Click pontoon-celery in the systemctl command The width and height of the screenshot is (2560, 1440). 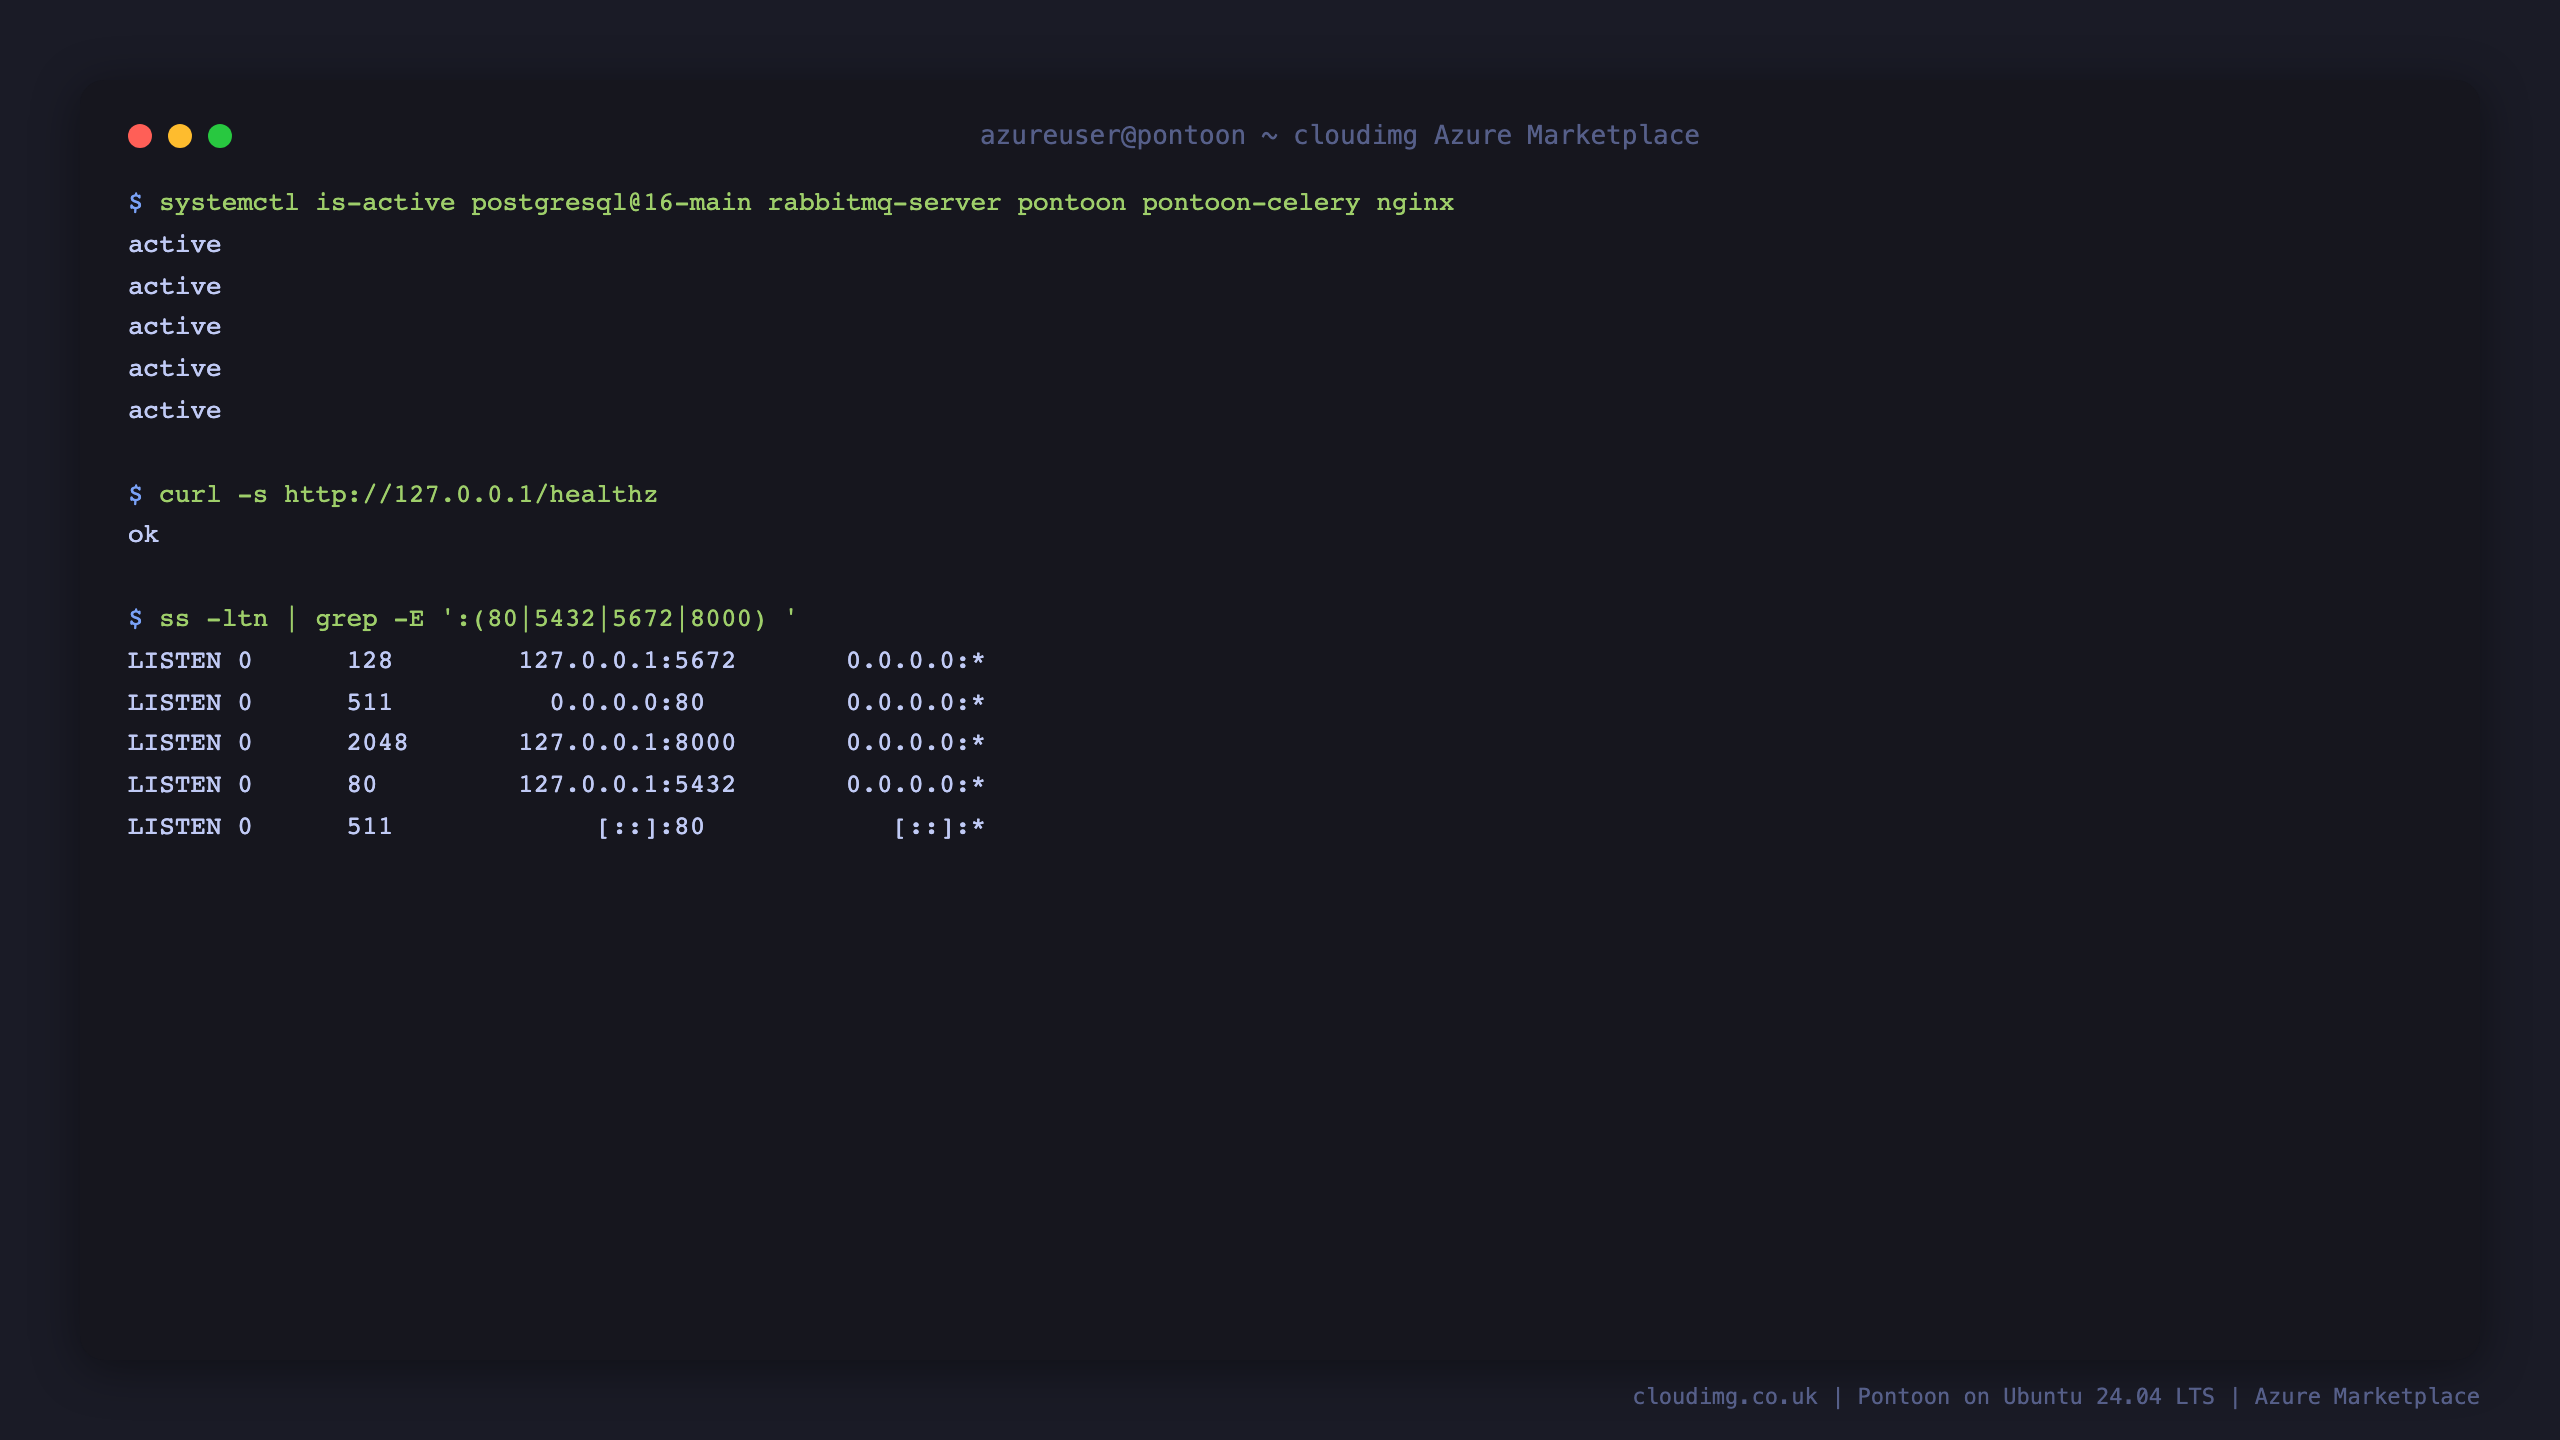pos(1251,203)
